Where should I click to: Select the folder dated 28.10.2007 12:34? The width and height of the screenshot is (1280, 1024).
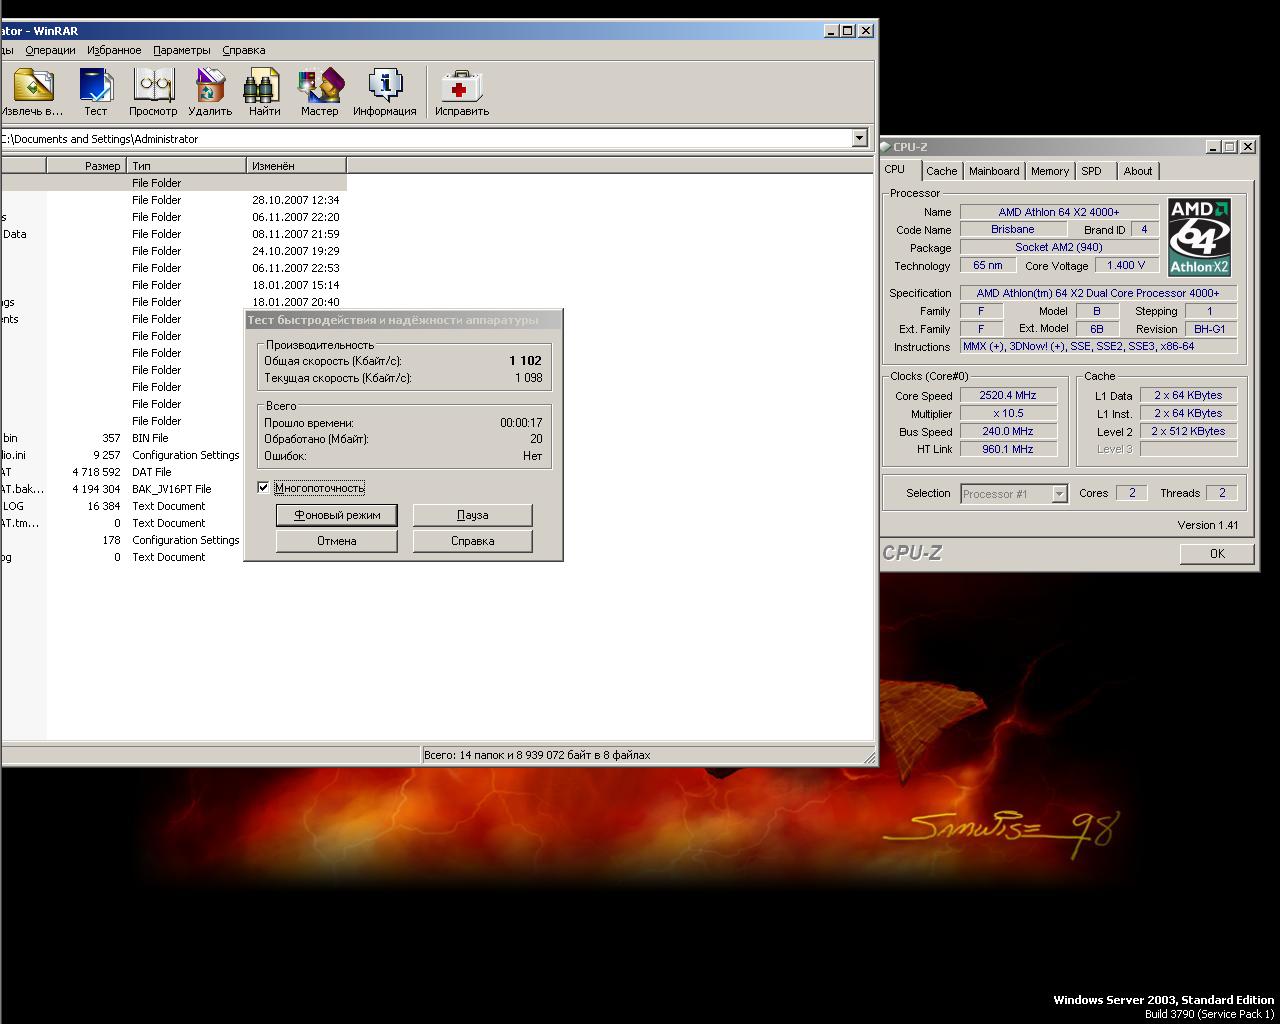[173, 200]
